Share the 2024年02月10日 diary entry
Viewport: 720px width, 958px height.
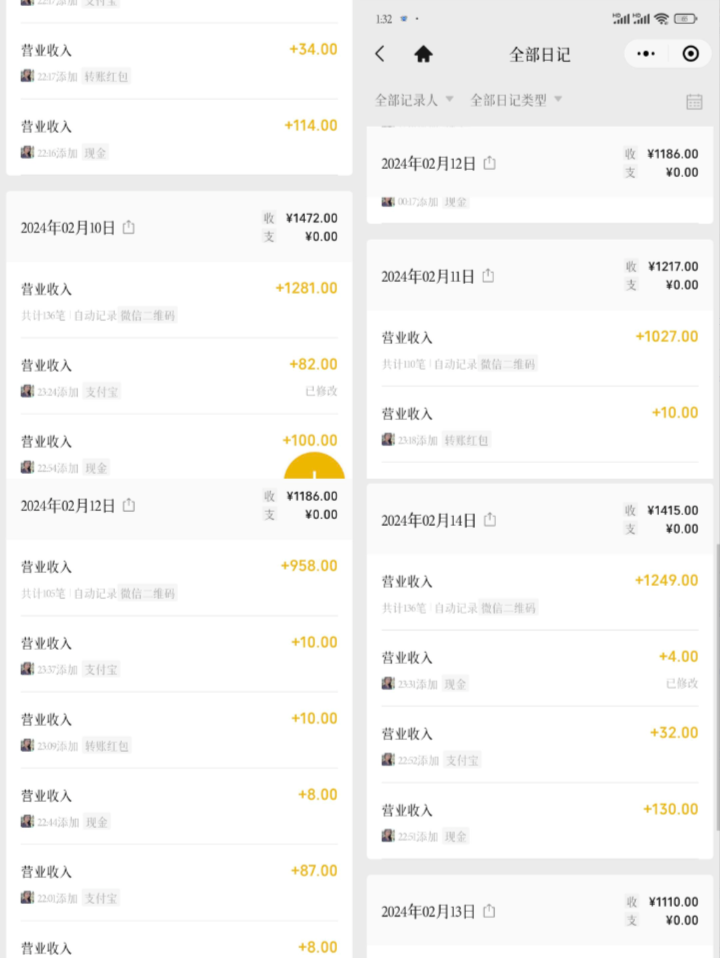pos(128,227)
